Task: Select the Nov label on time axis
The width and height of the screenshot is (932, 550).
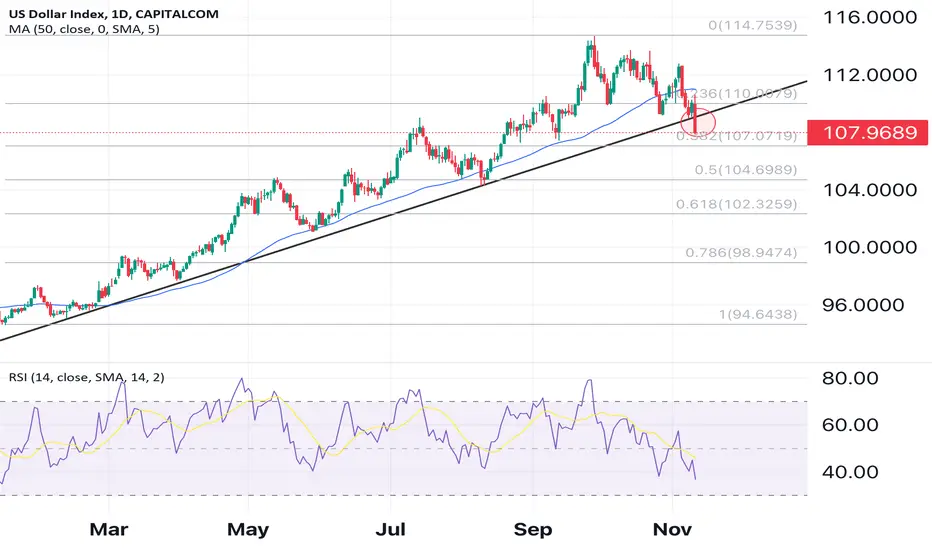Action: coord(672,529)
